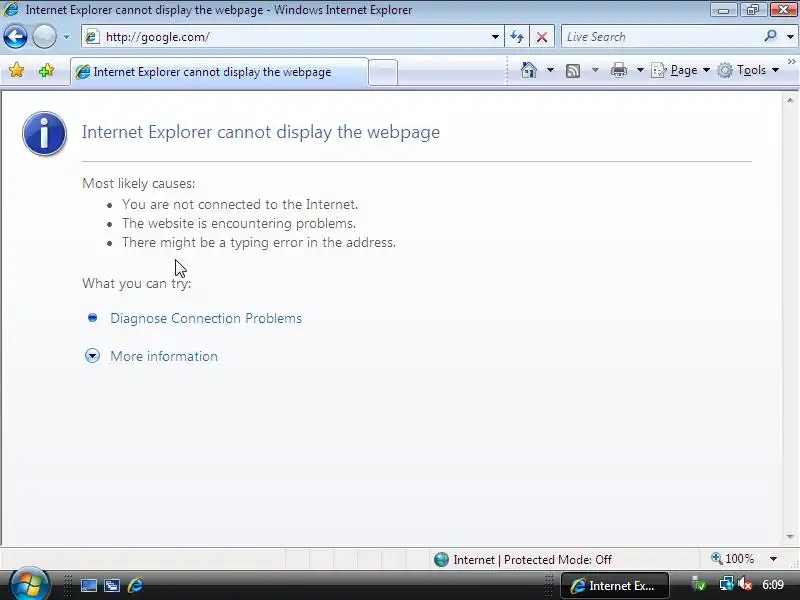Click the globe security zone icon
The image size is (800, 600).
click(x=441, y=560)
